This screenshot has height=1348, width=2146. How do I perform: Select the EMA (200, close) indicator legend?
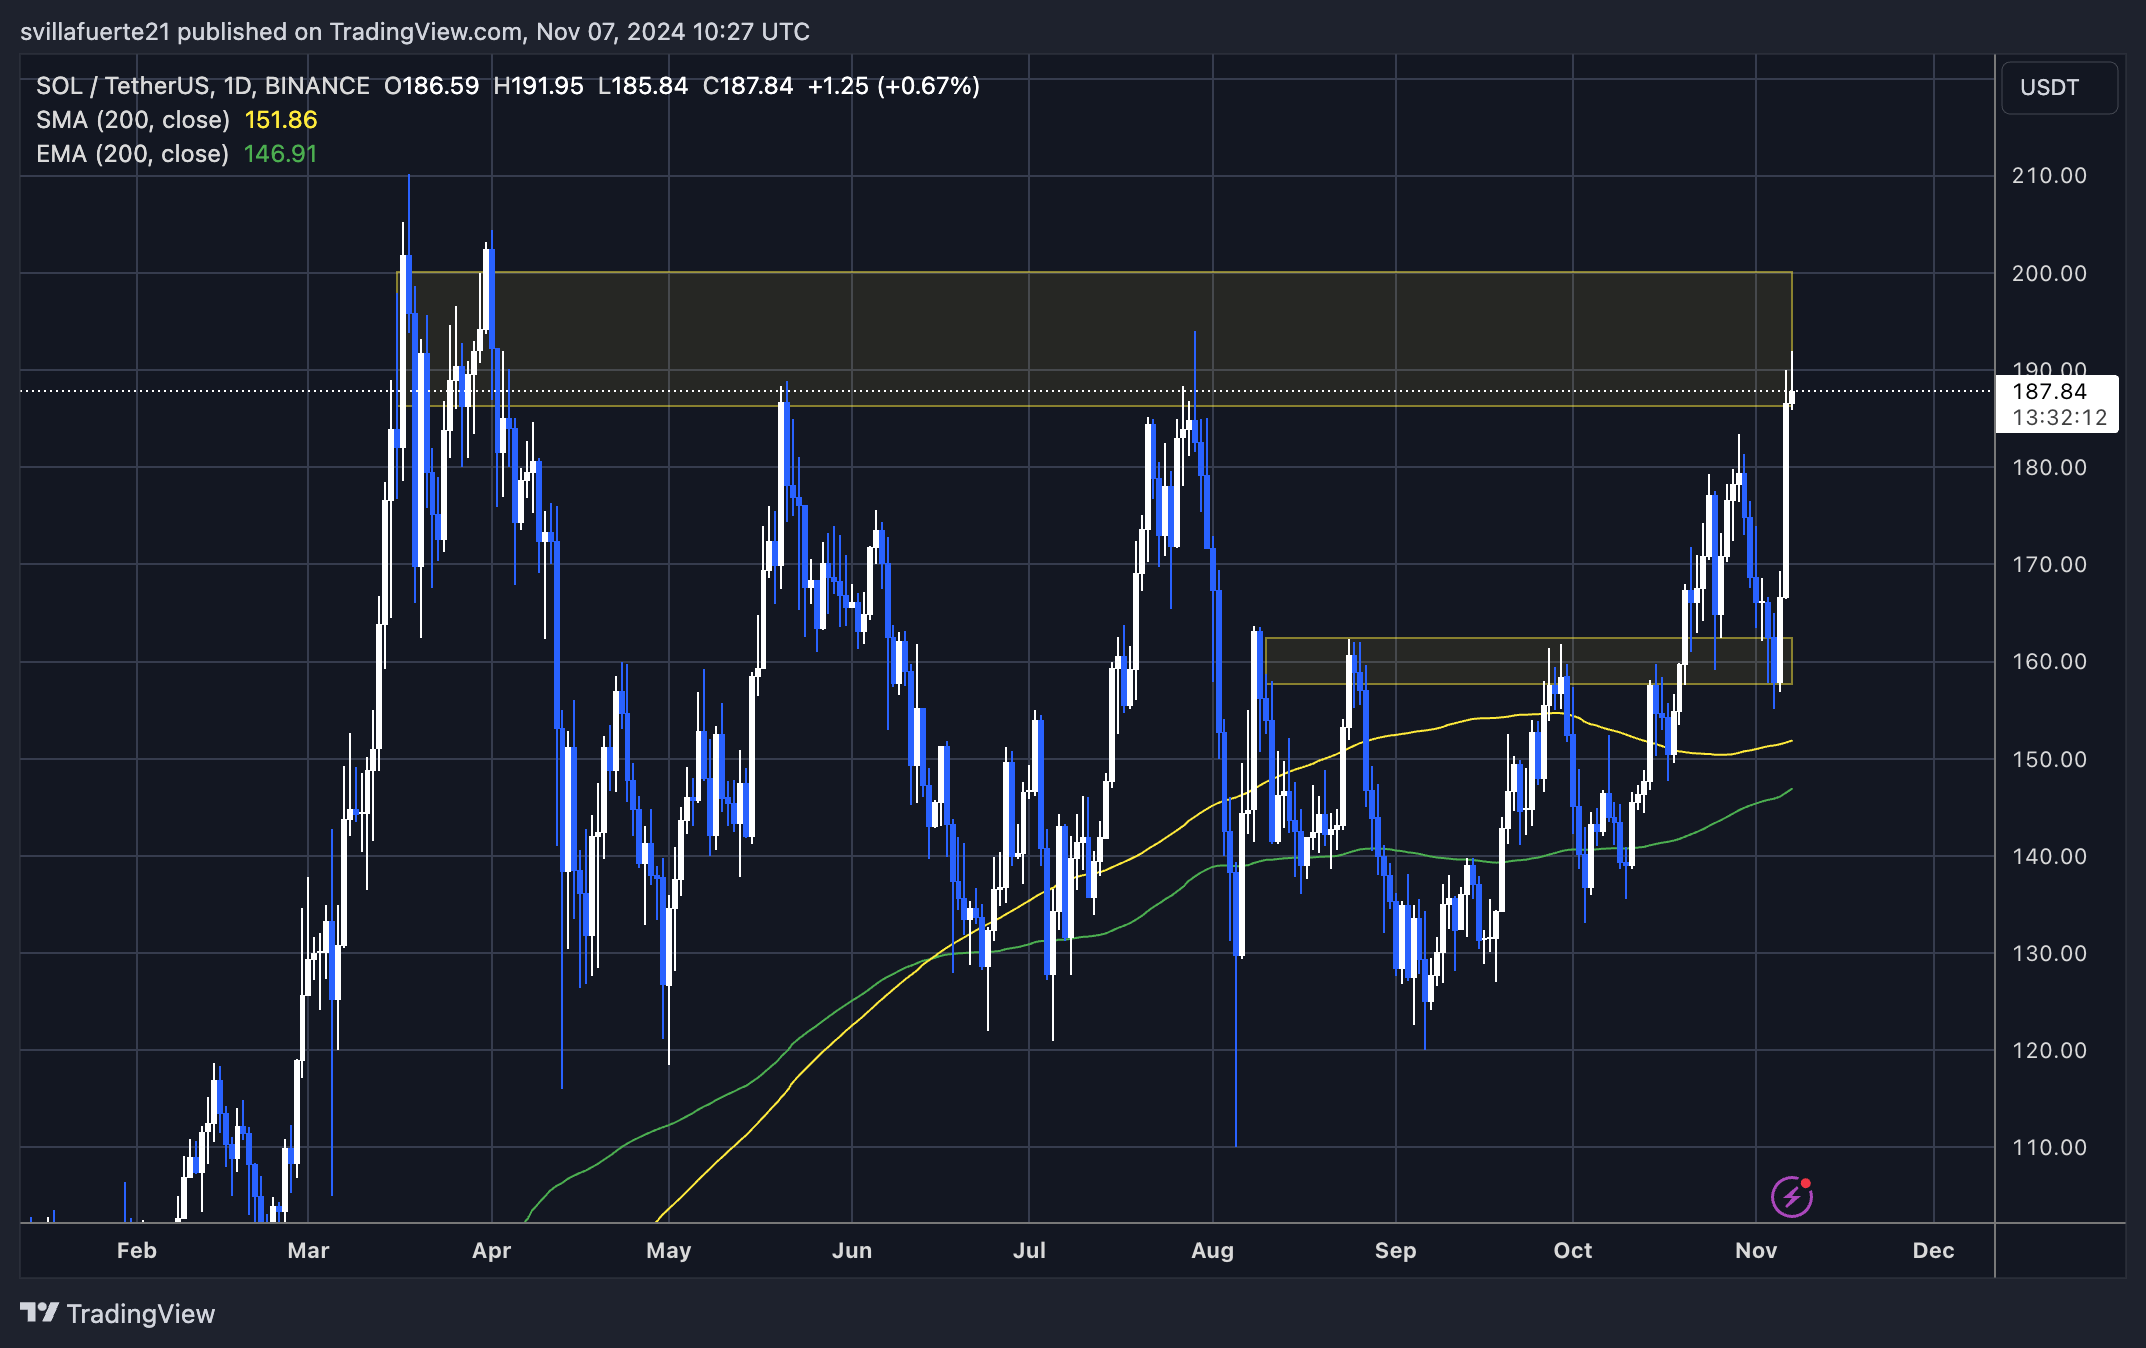coord(133,154)
